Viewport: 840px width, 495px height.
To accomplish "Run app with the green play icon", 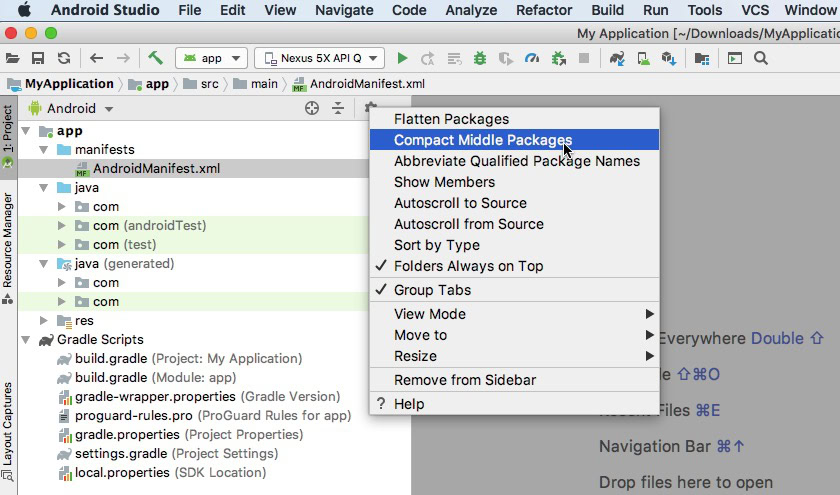I will coord(402,58).
